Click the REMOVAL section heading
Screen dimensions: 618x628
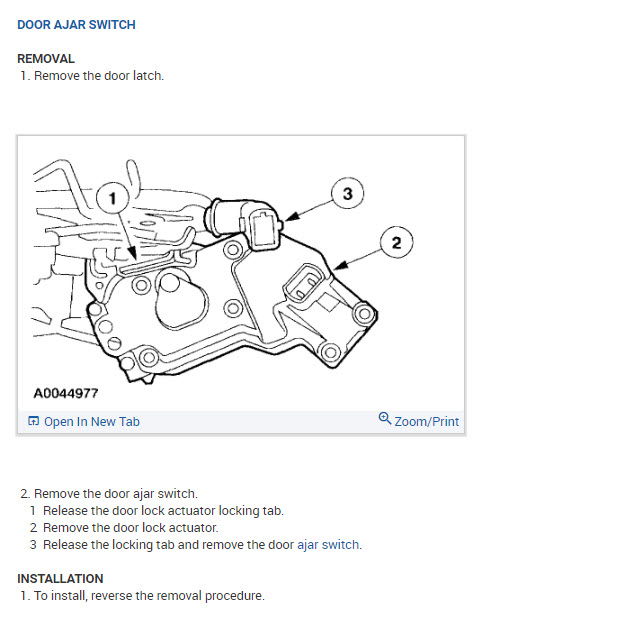pyautogui.click(x=46, y=59)
